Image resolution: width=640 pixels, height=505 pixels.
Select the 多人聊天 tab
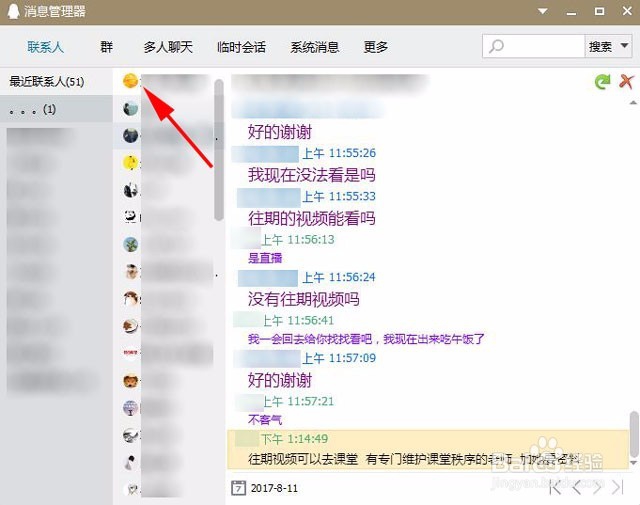tap(168, 47)
